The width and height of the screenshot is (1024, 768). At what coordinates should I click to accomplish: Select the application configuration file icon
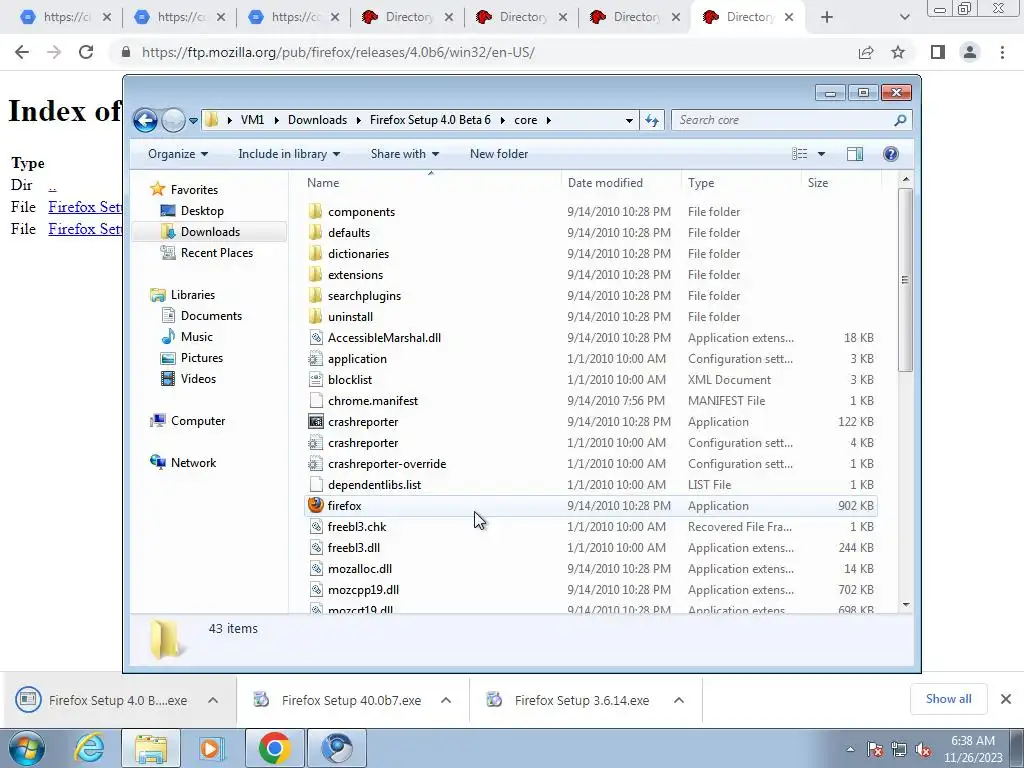click(x=315, y=359)
